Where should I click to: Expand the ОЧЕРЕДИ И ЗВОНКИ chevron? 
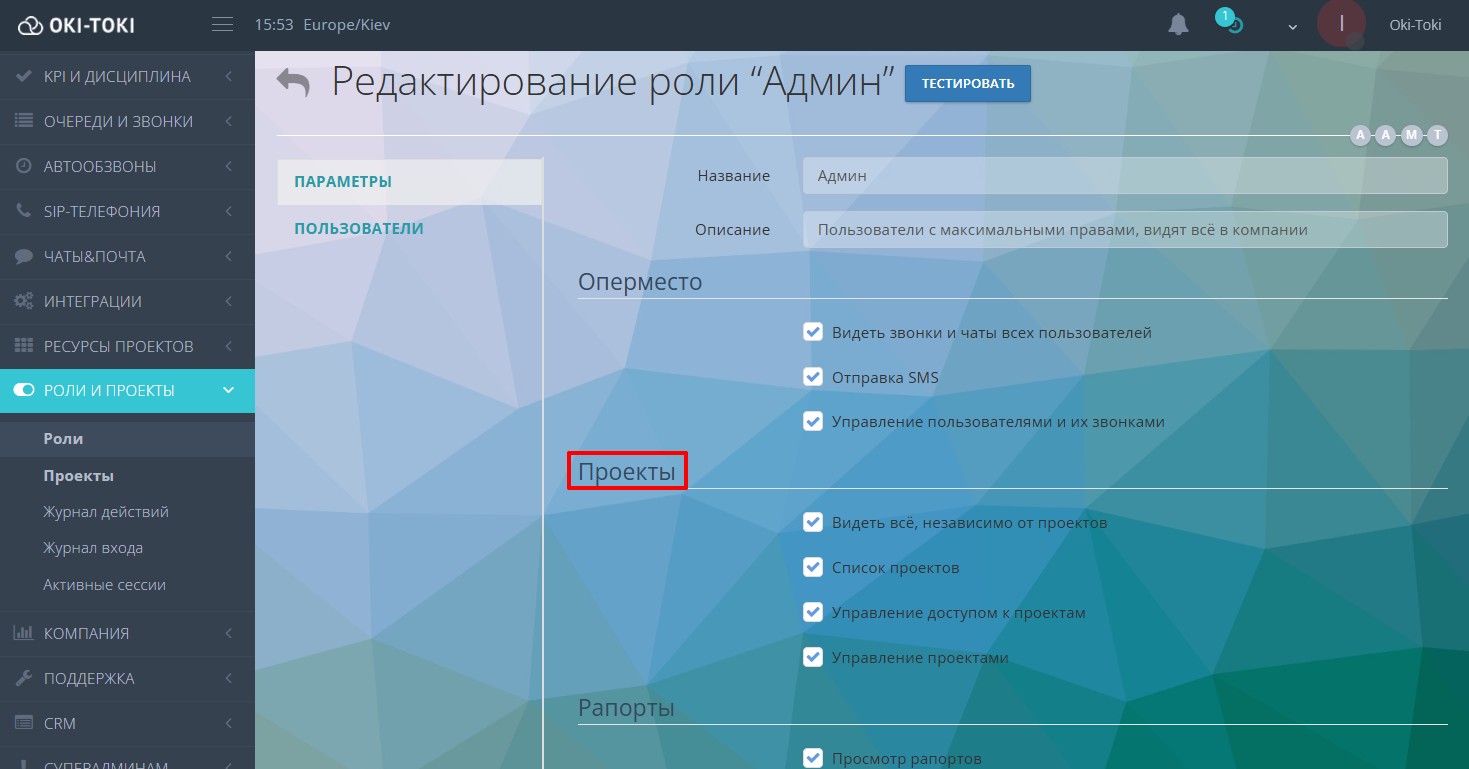(229, 121)
